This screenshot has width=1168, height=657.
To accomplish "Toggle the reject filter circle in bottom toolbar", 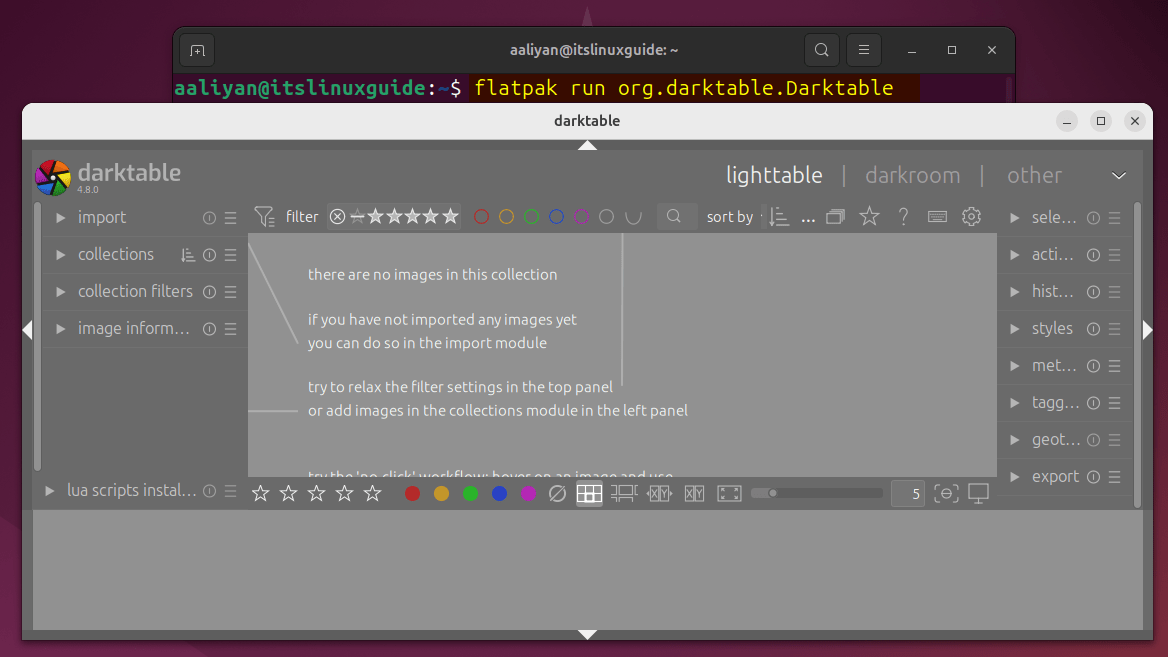I will (557, 492).
